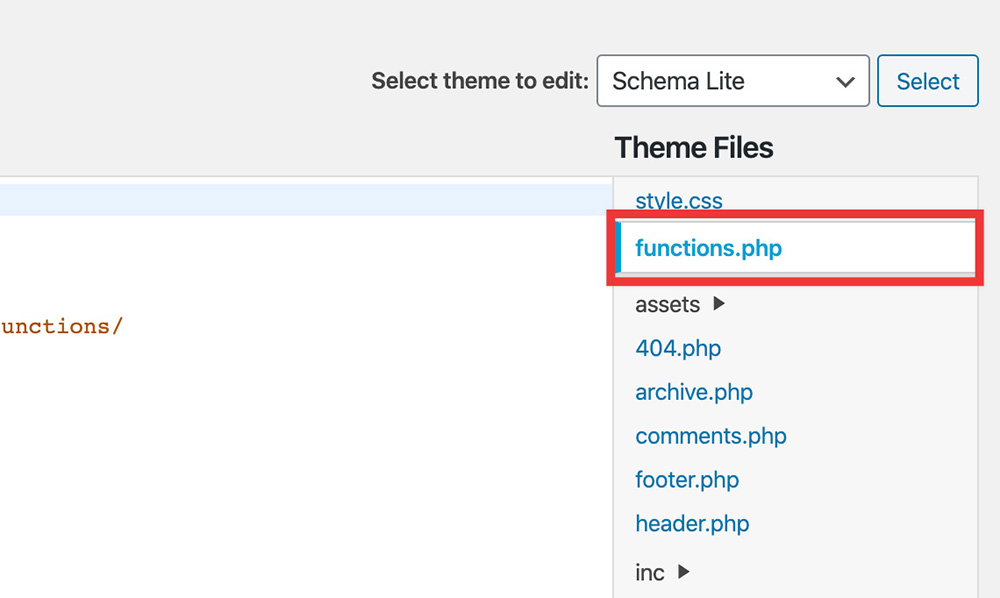
Task: Click the assets folder label
Action: (667, 304)
